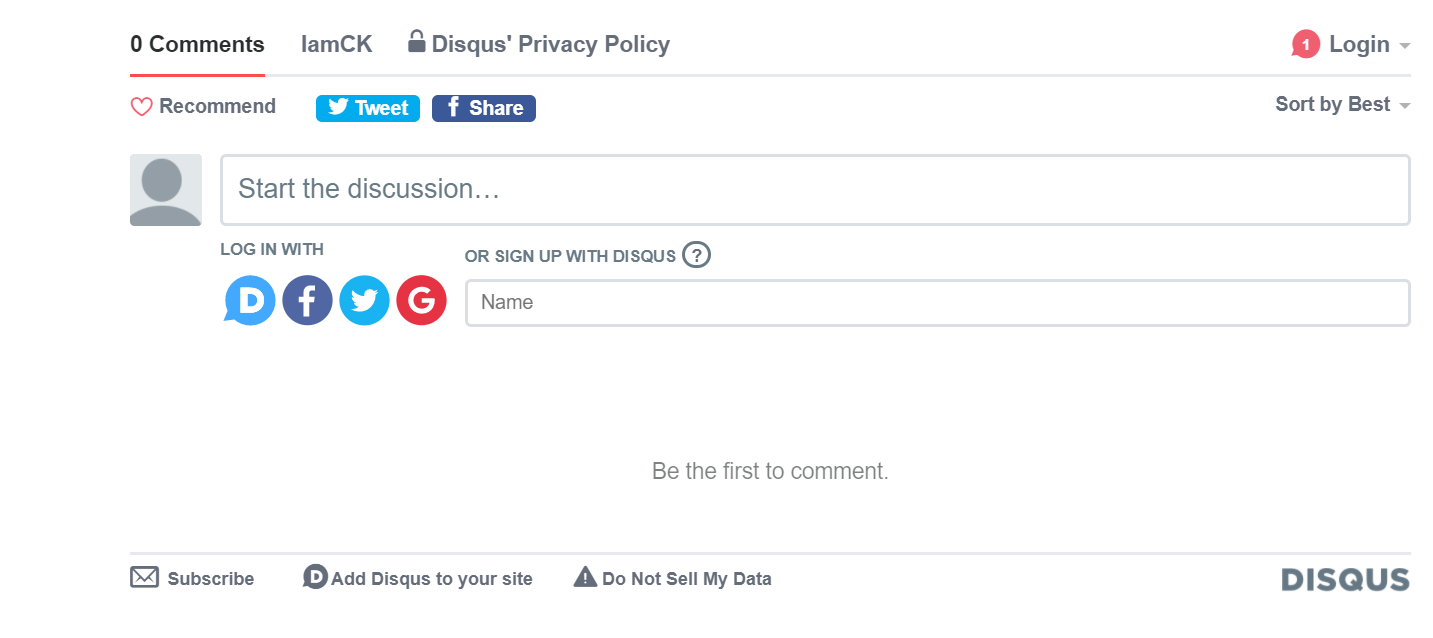The image size is (1433, 638).
Task: Log in with the Facebook icon
Action: point(307,300)
